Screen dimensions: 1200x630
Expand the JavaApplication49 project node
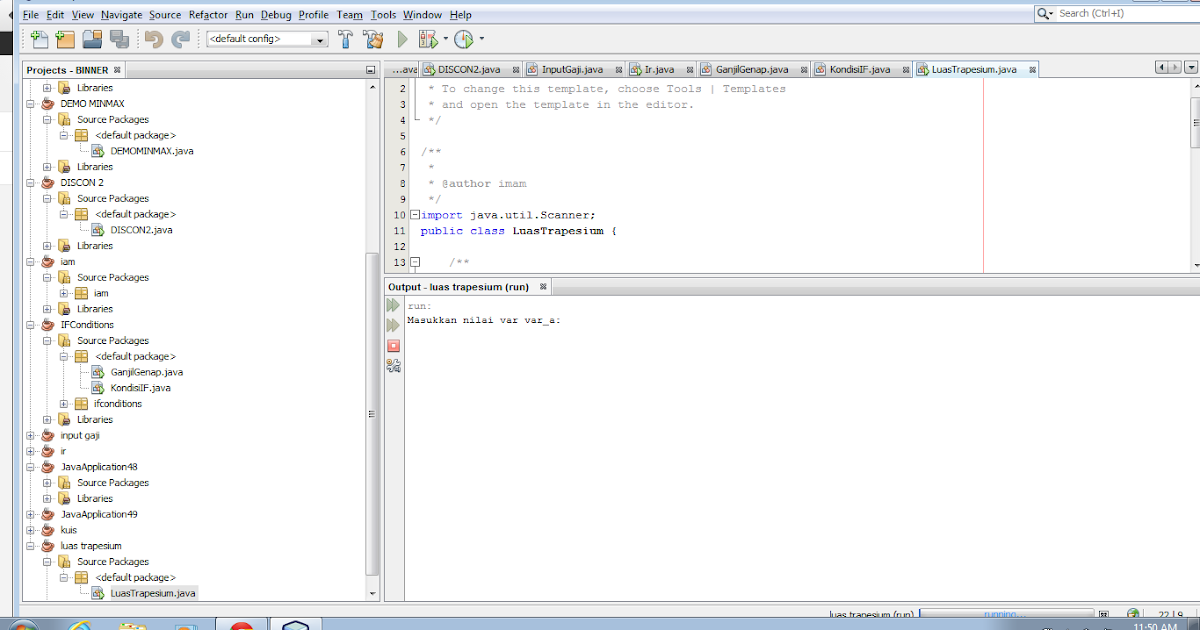32,514
